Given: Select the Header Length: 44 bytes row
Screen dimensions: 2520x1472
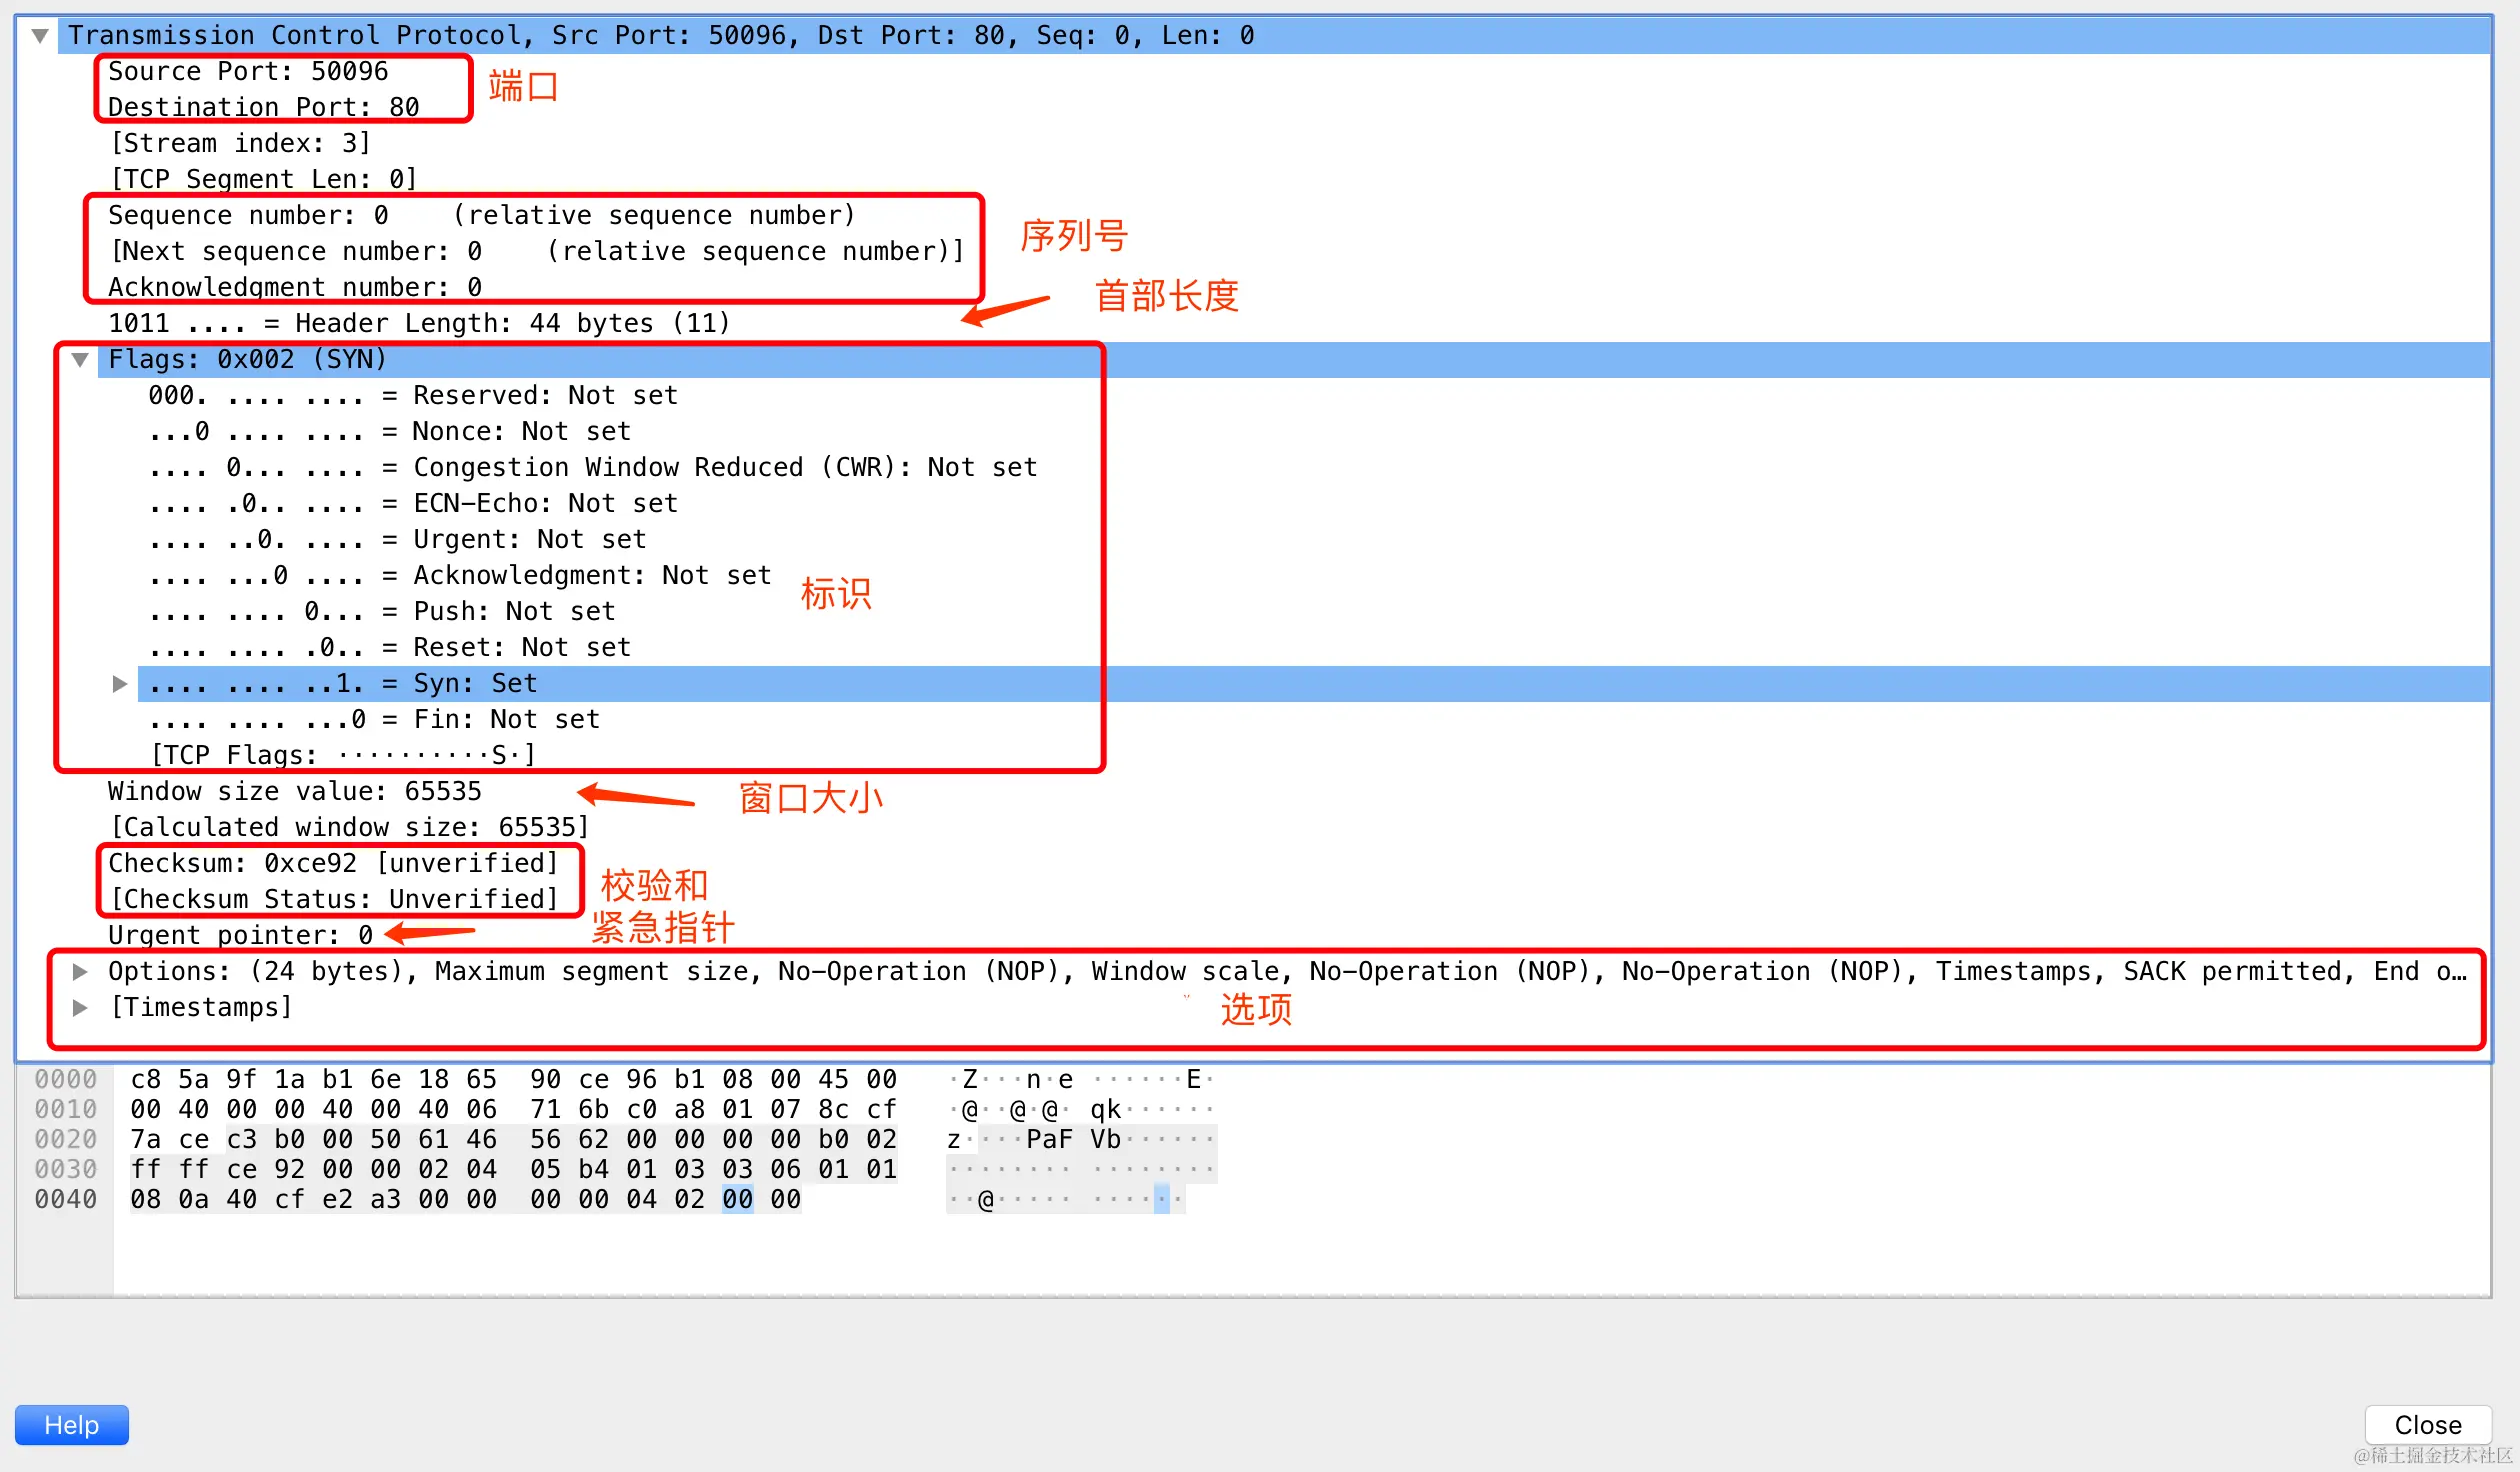Looking at the screenshot, I should (420, 324).
